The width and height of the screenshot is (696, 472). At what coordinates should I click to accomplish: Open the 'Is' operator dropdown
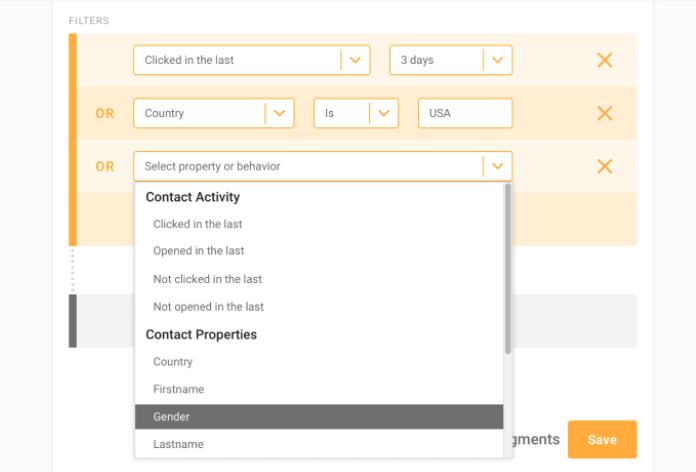click(356, 113)
